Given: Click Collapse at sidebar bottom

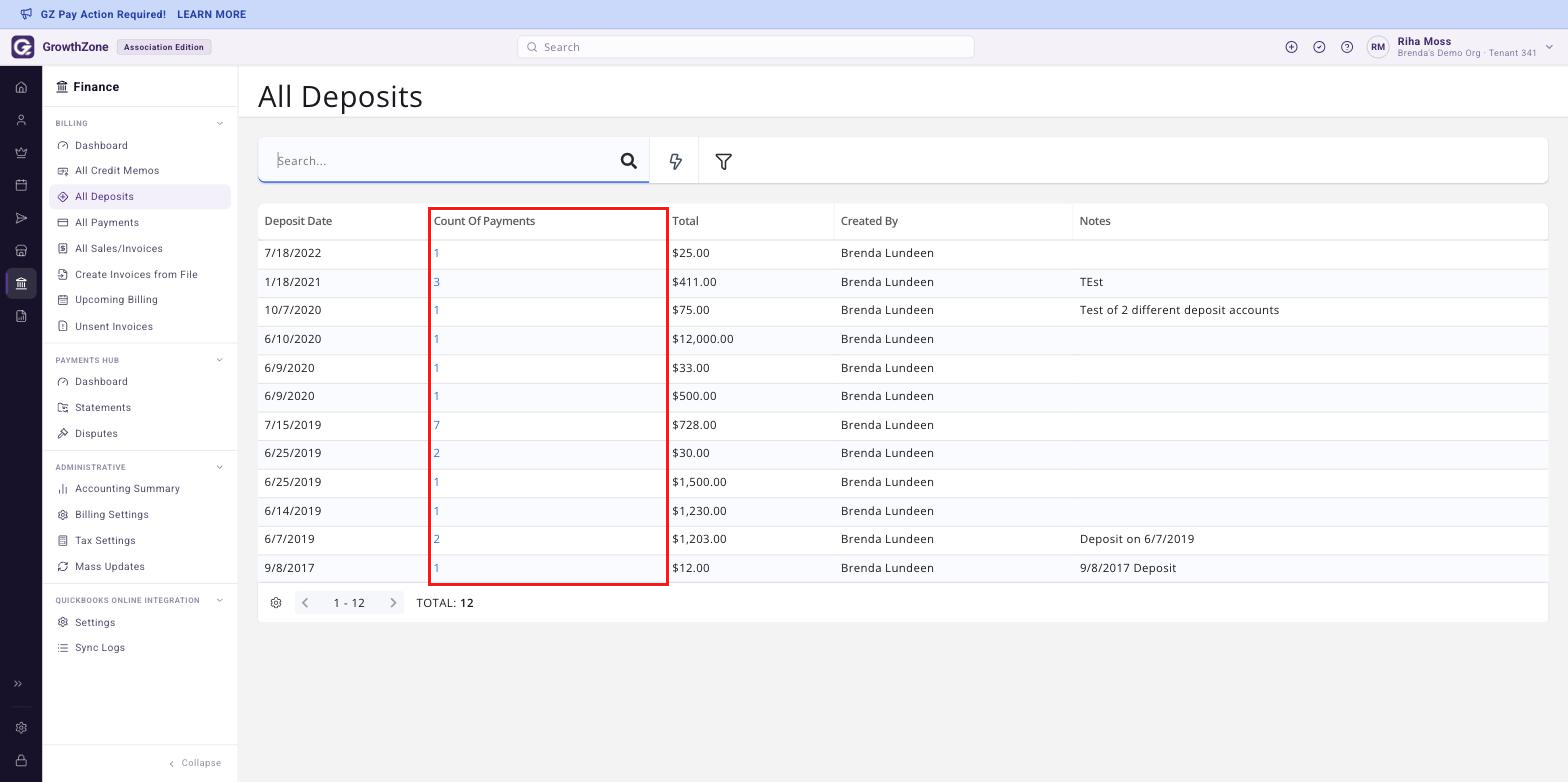Looking at the screenshot, I should 195,763.
